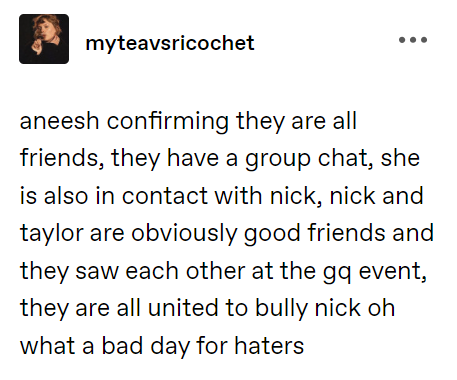The height and width of the screenshot is (380, 457).
Task: Click the word 'haters' at the post end
Action: click(x=269, y=346)
